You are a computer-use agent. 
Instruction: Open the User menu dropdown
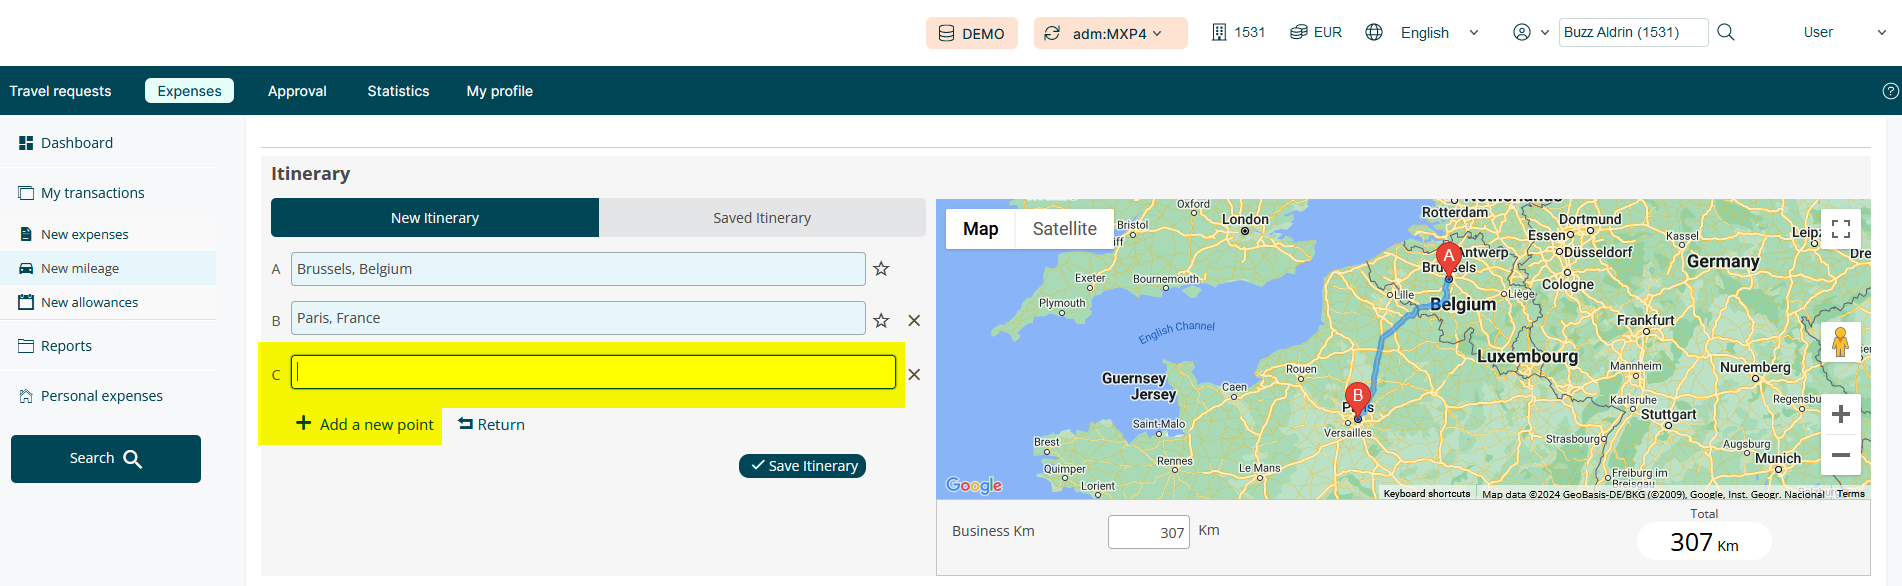(x=1843, y=32)
